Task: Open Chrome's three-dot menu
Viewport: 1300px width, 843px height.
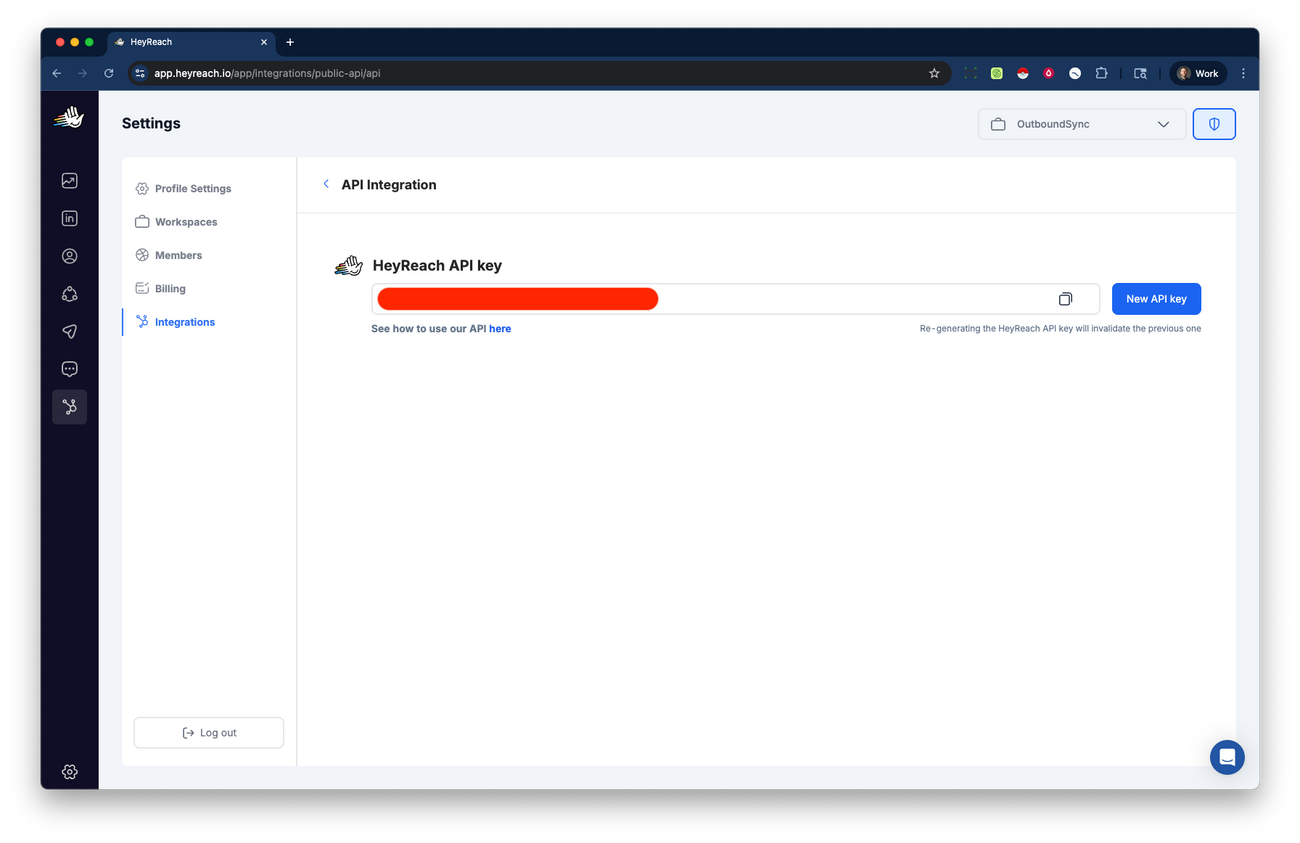Action: click(1243, 73)
